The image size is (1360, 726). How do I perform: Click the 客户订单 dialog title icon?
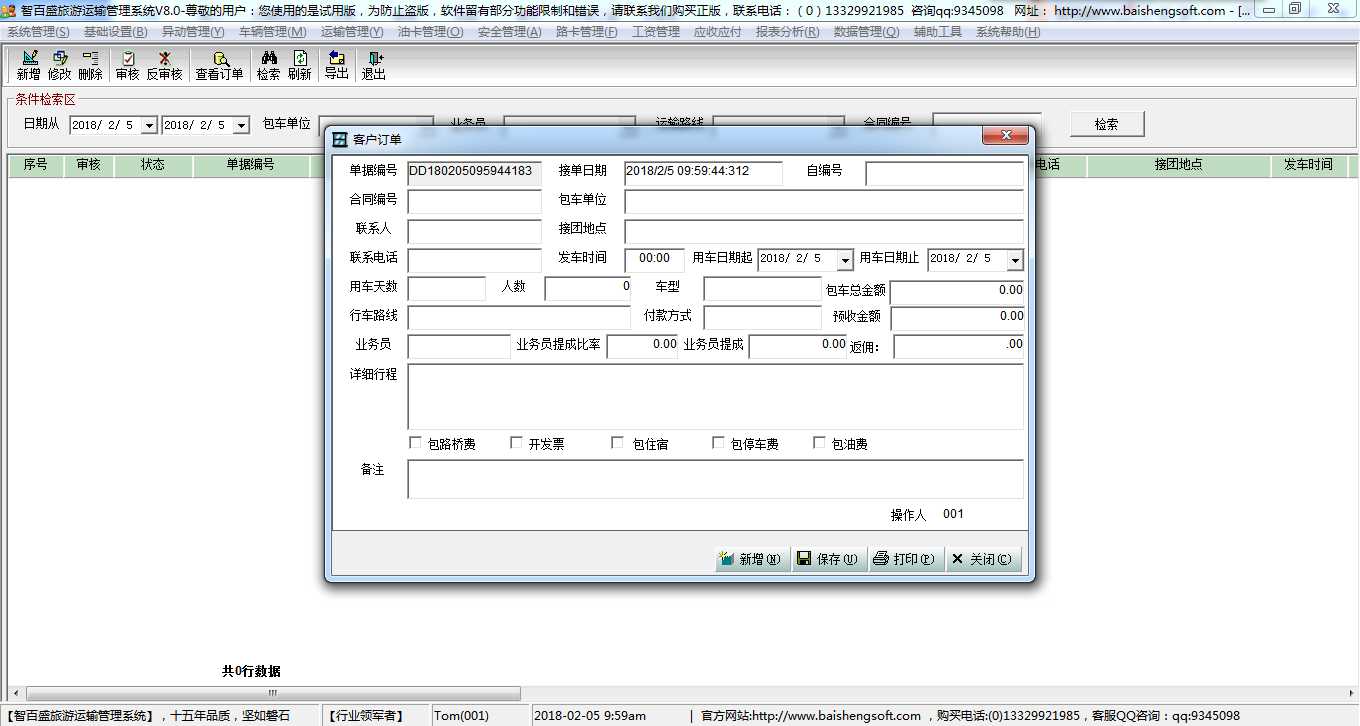point(340,139)
